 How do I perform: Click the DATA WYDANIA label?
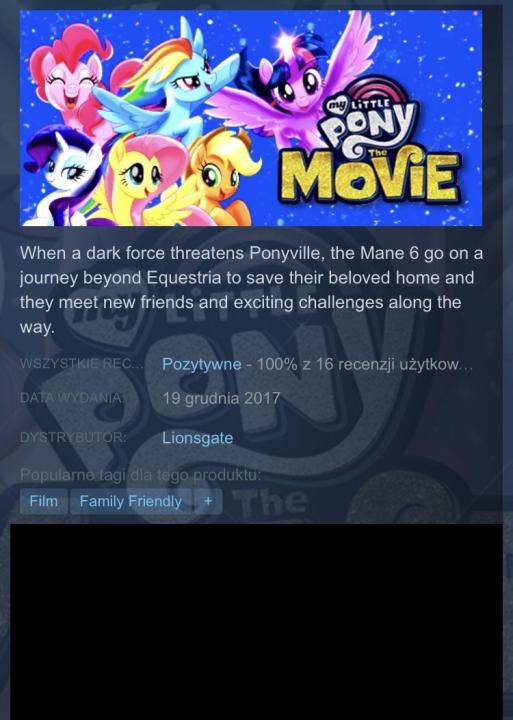click(x=72, y=398)
